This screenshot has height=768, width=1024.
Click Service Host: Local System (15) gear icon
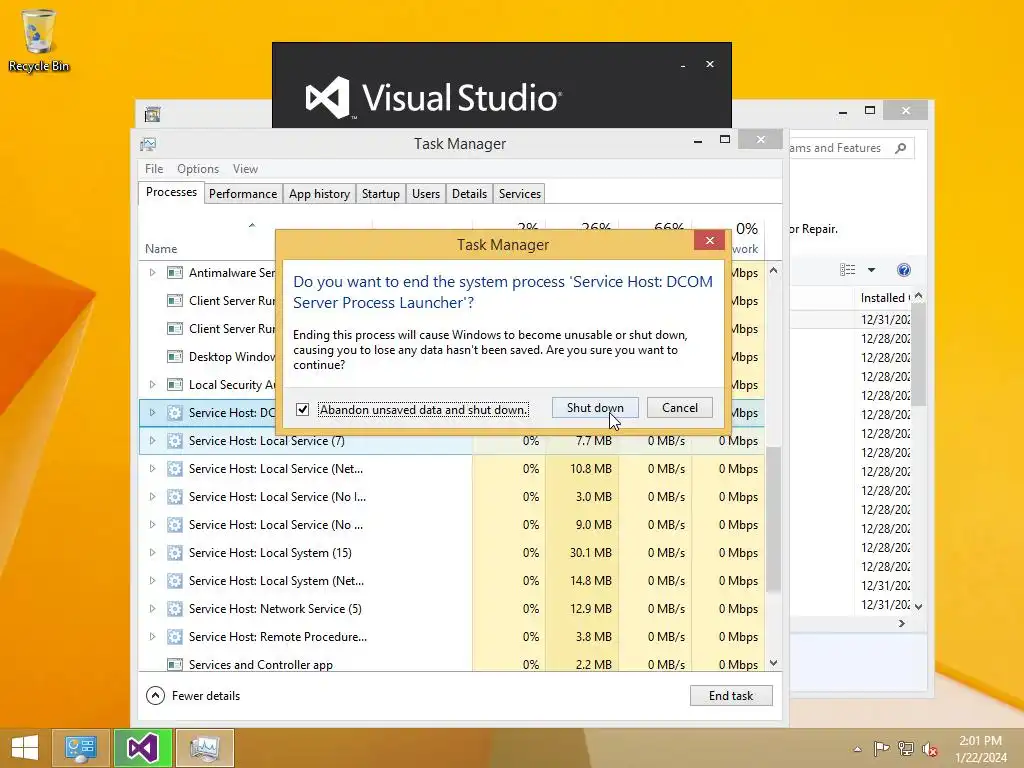tap(174, 553)
